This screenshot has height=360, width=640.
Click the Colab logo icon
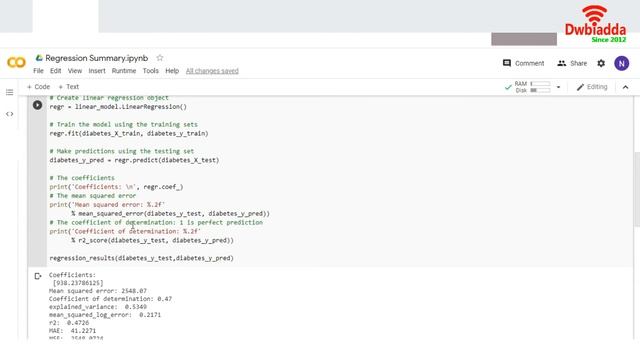coord(16,62)
